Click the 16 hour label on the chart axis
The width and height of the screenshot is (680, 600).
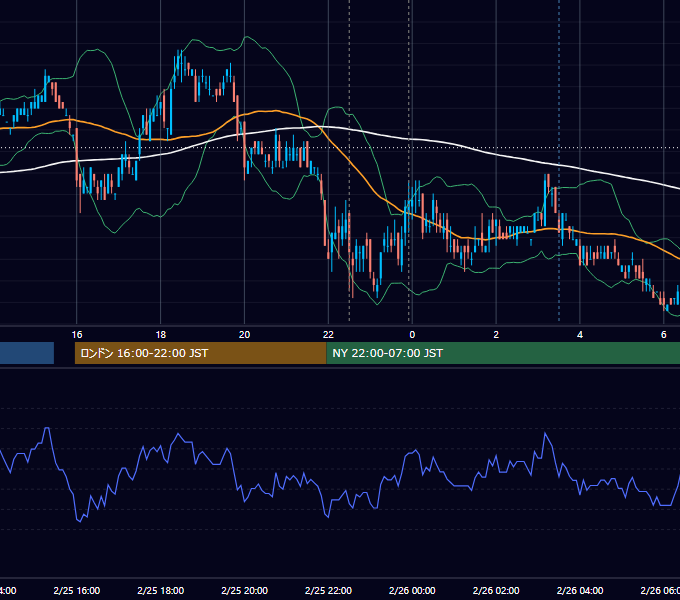[x=77, y=334]
